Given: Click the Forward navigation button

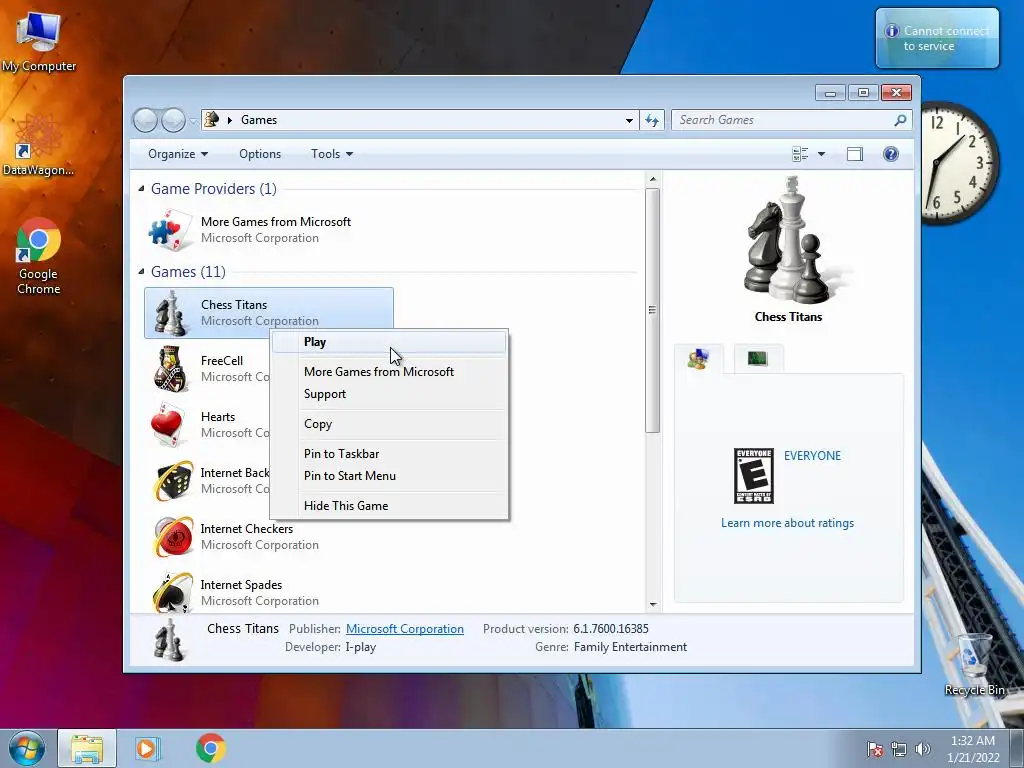Looking at the screenshot, I should (173, 120).
